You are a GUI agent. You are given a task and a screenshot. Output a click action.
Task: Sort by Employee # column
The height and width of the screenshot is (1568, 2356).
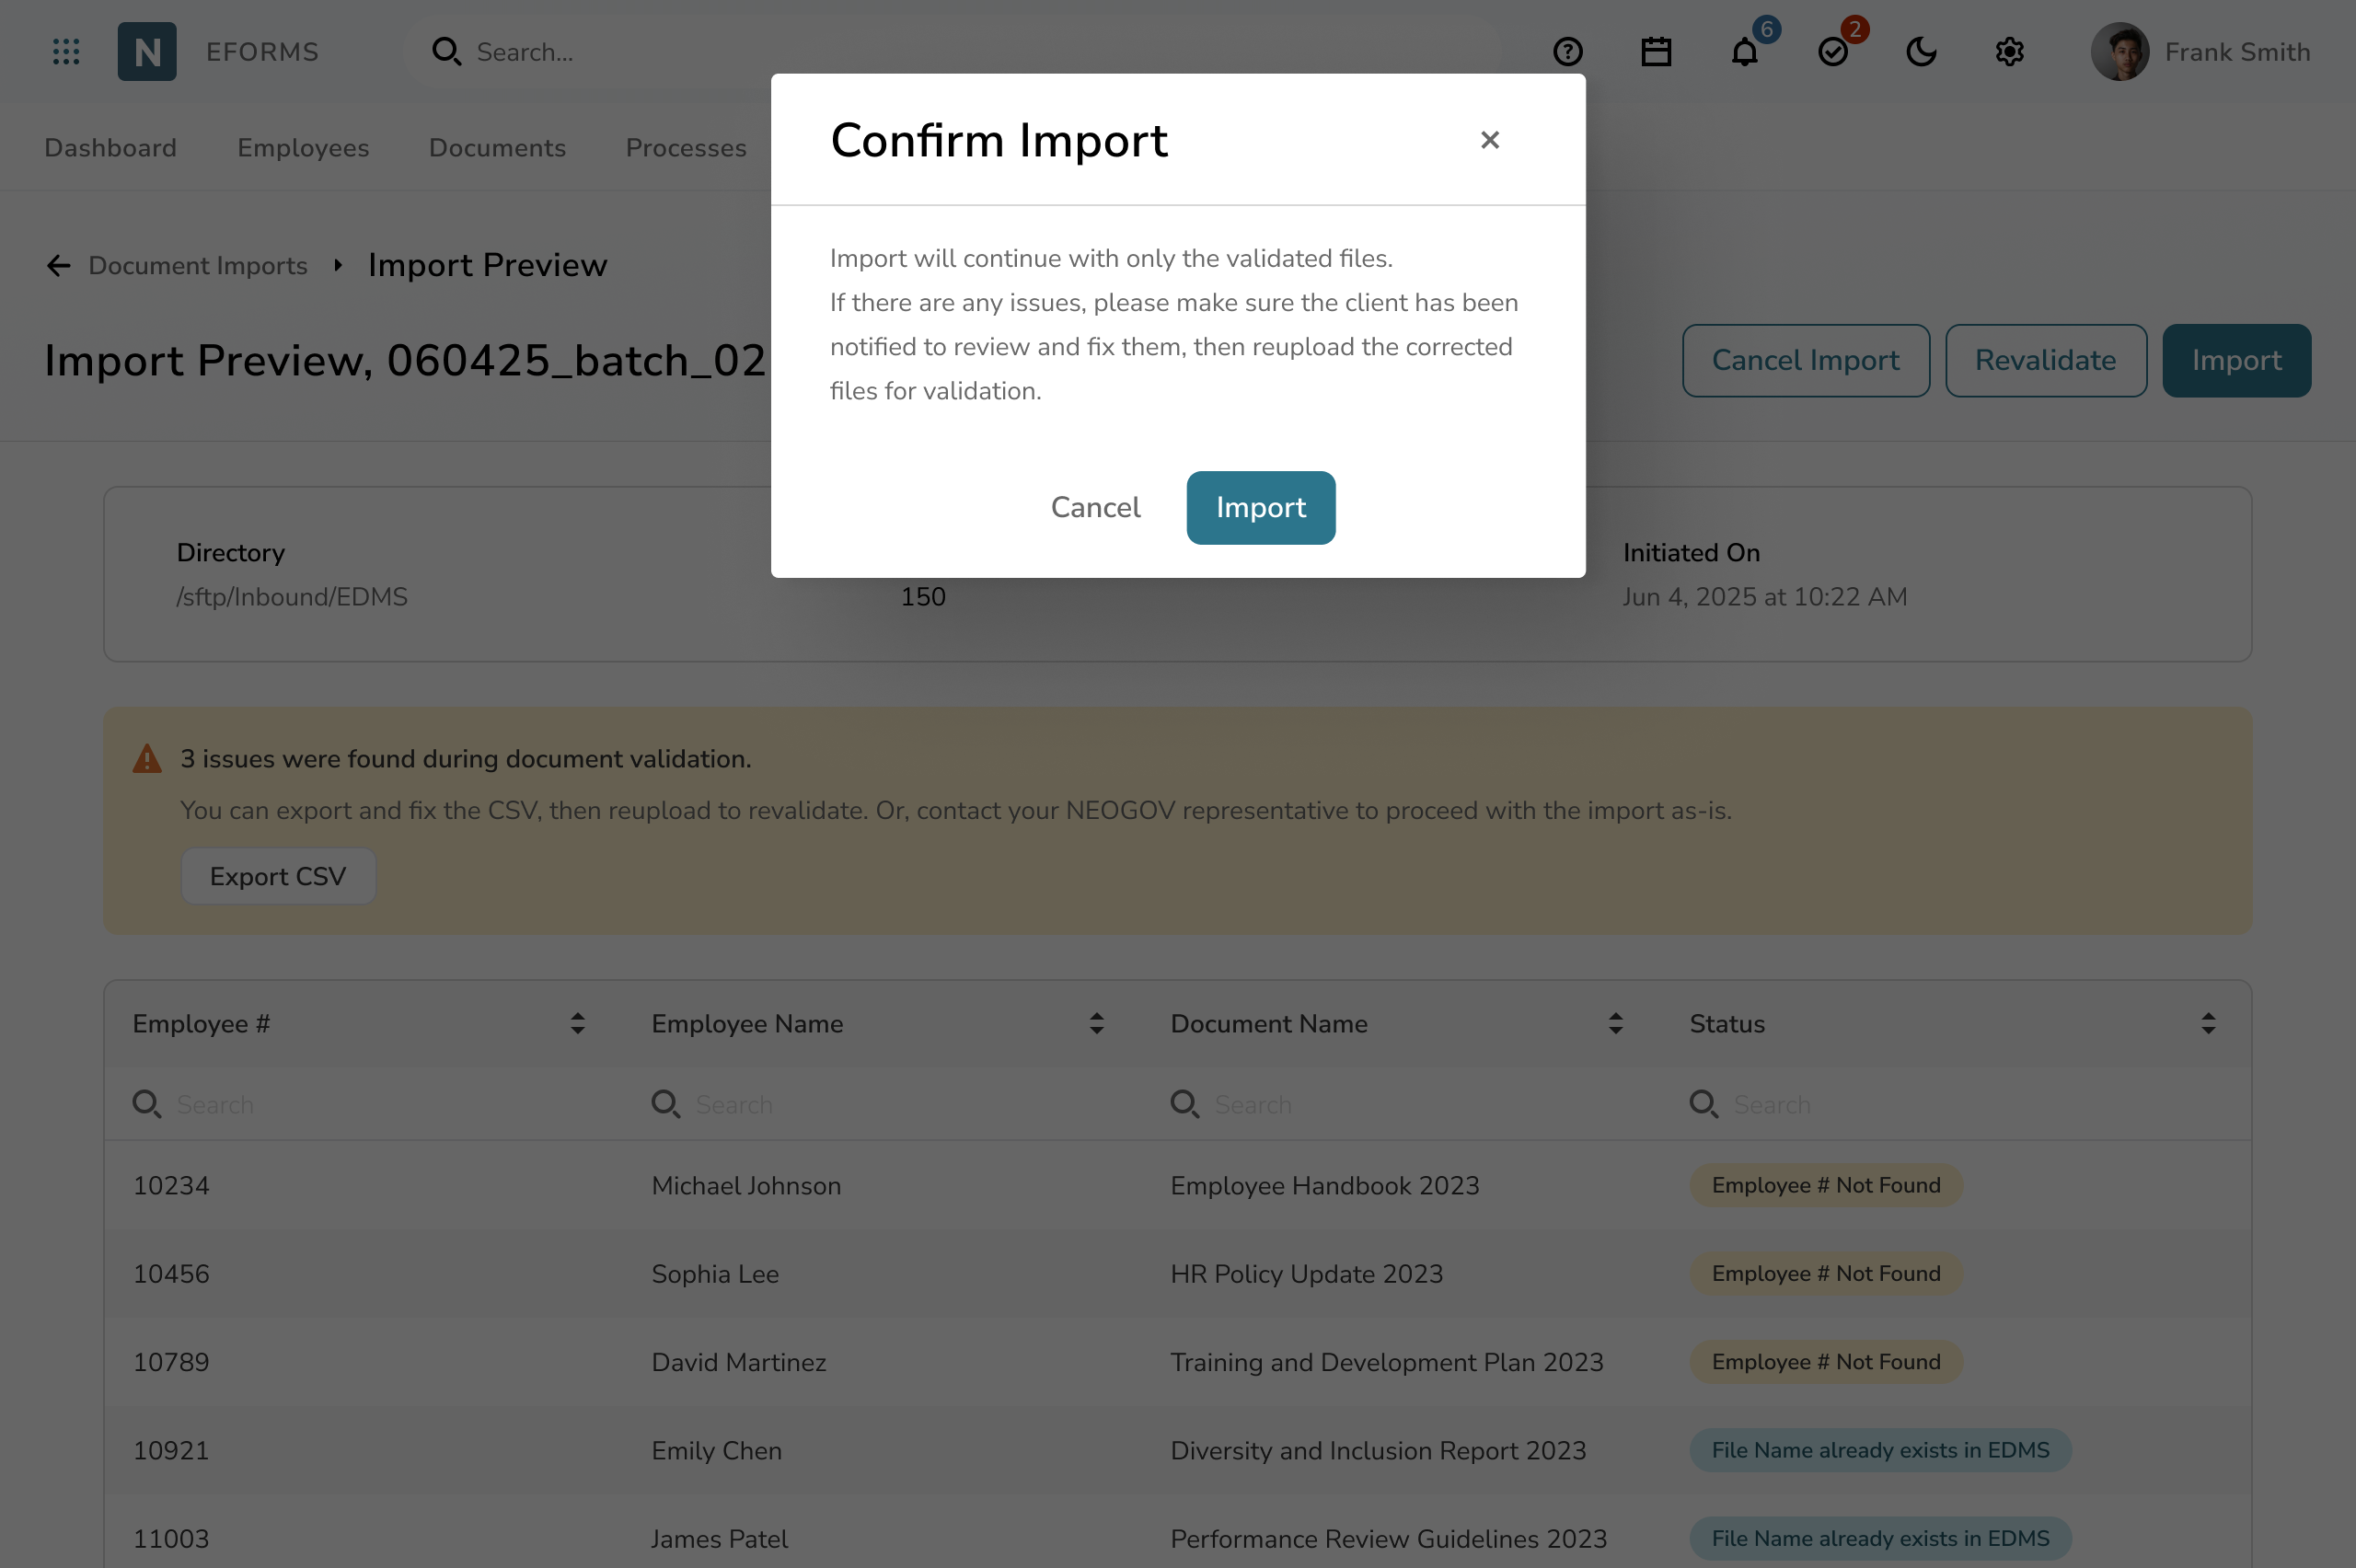pyautogui.click(x=577, y=1024)
